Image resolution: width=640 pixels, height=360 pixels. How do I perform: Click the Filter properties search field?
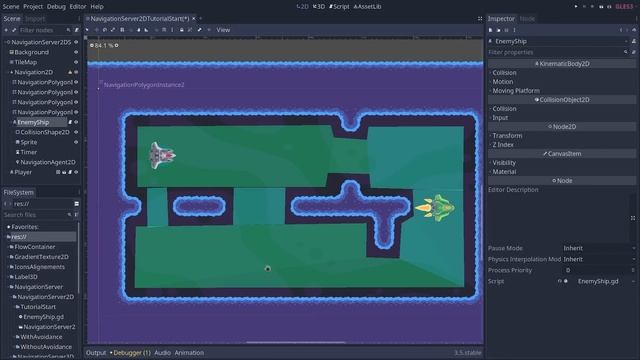point(558,52)
